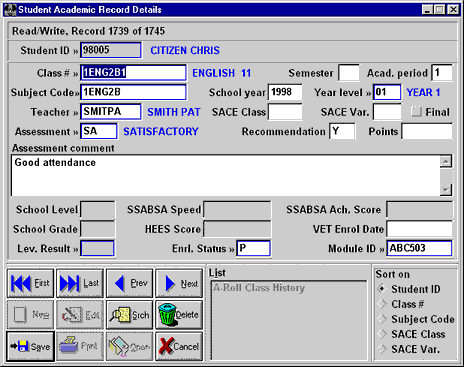Click the Assessment comment text area

pos(226,175)
